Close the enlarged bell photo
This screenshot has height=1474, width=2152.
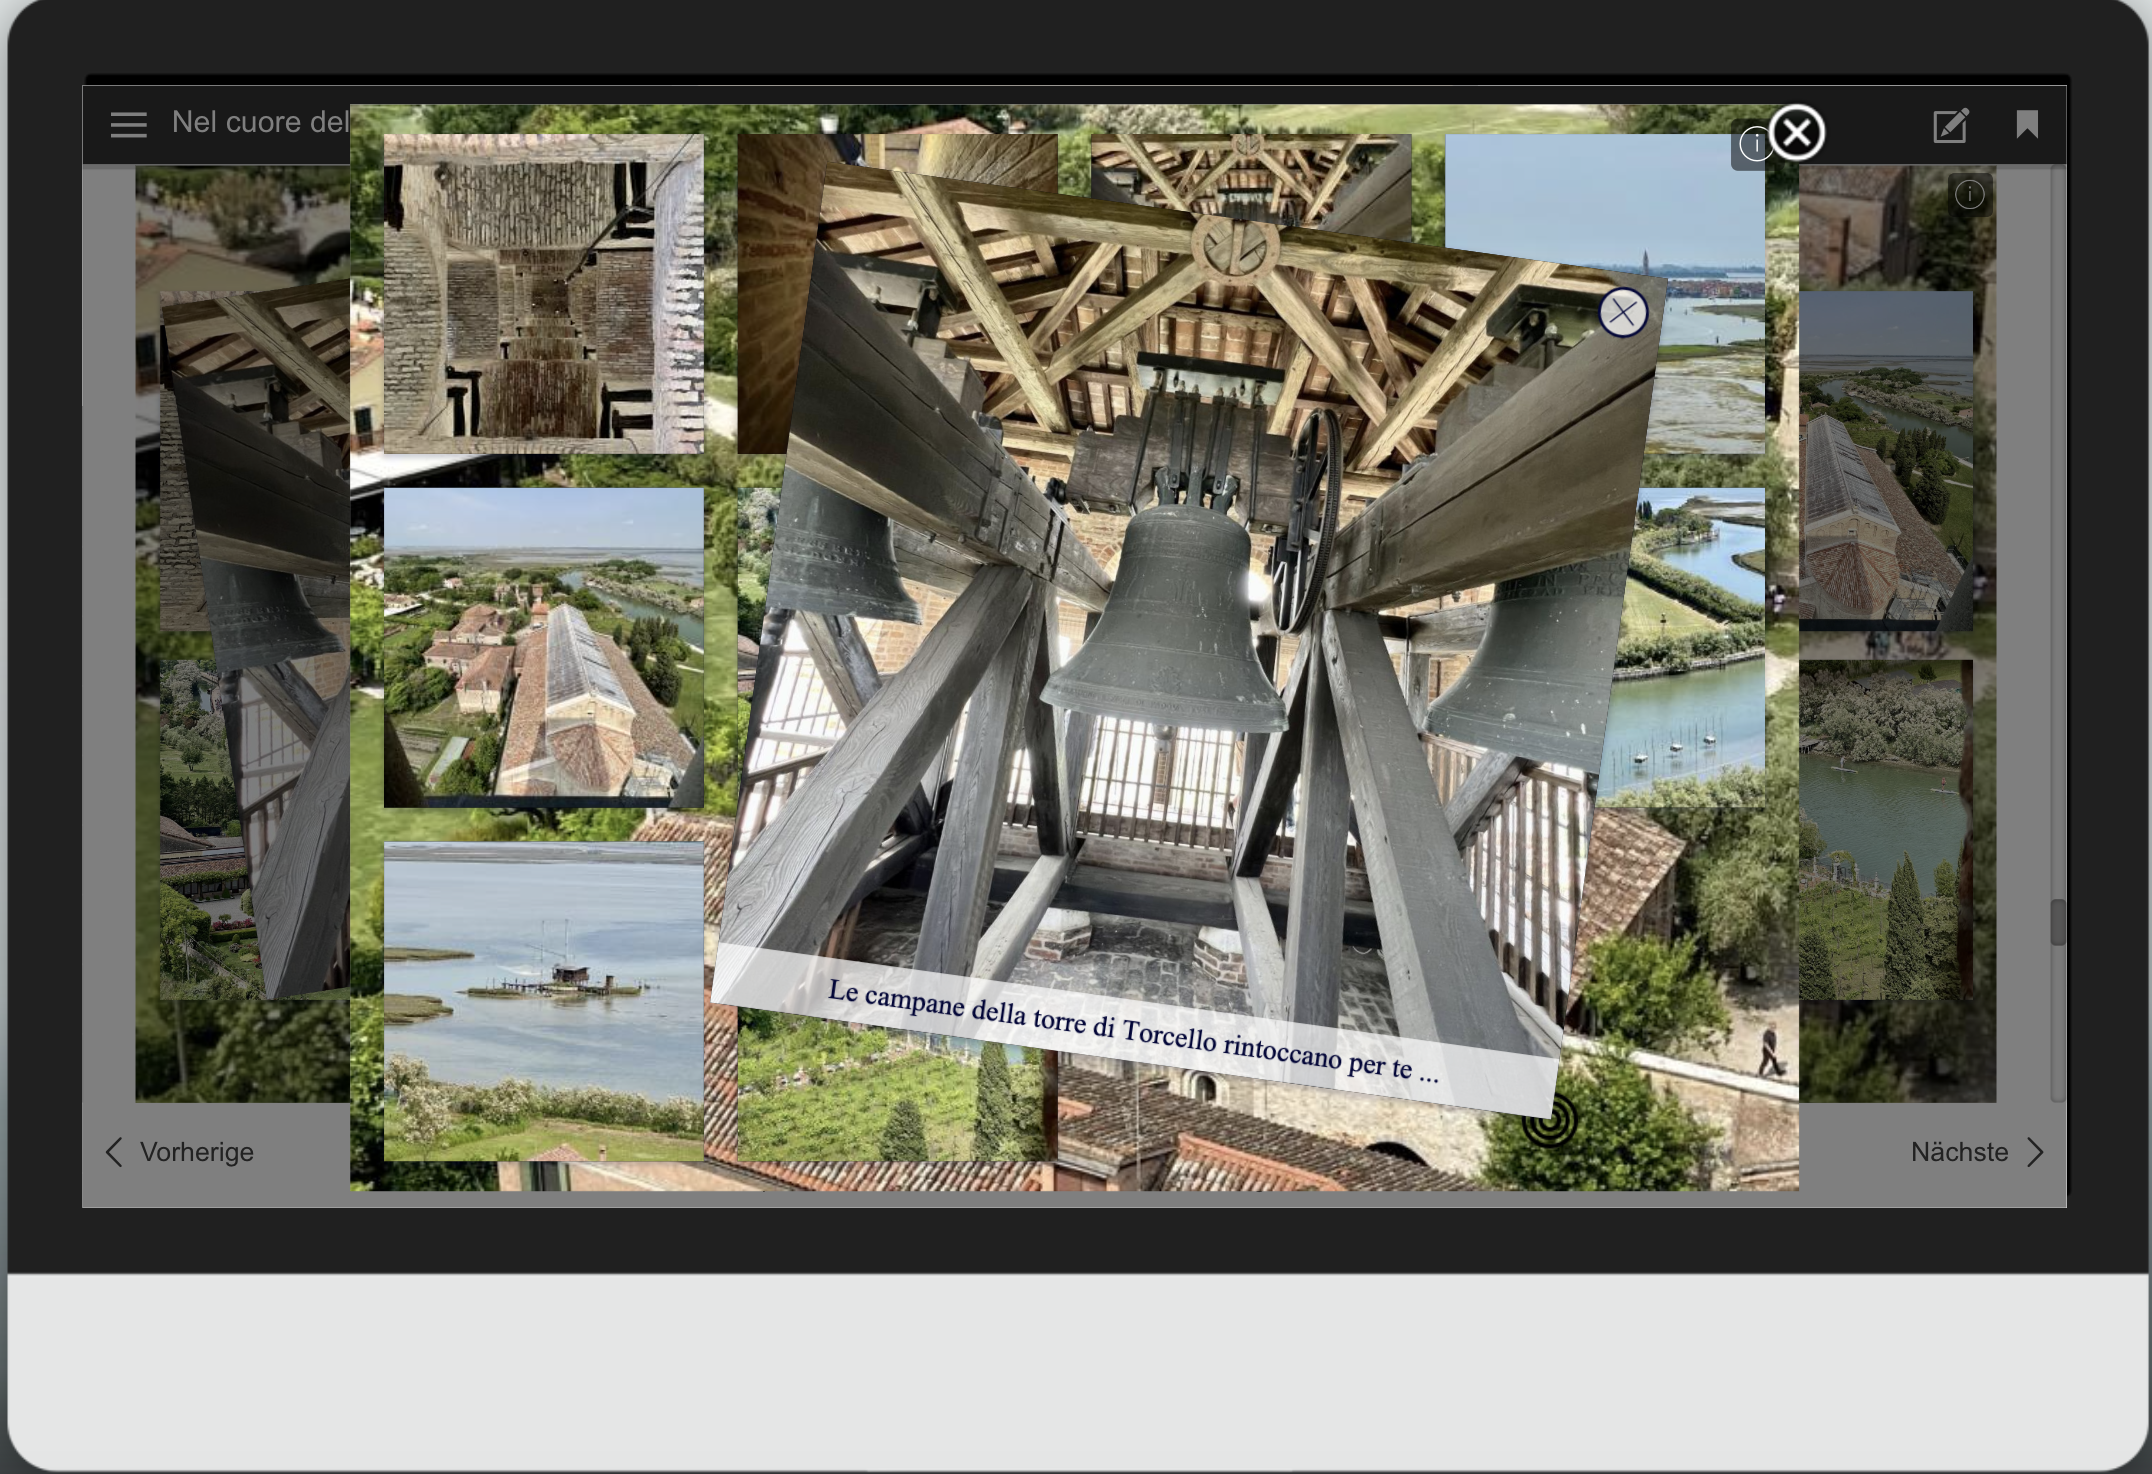(x=1622, y=313)
